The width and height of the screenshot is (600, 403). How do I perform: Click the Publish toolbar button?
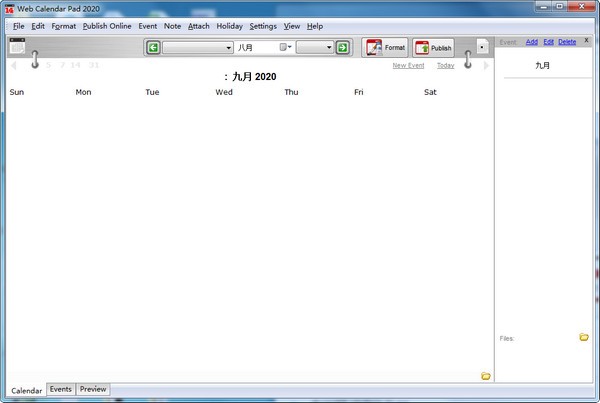pos(434,47)
